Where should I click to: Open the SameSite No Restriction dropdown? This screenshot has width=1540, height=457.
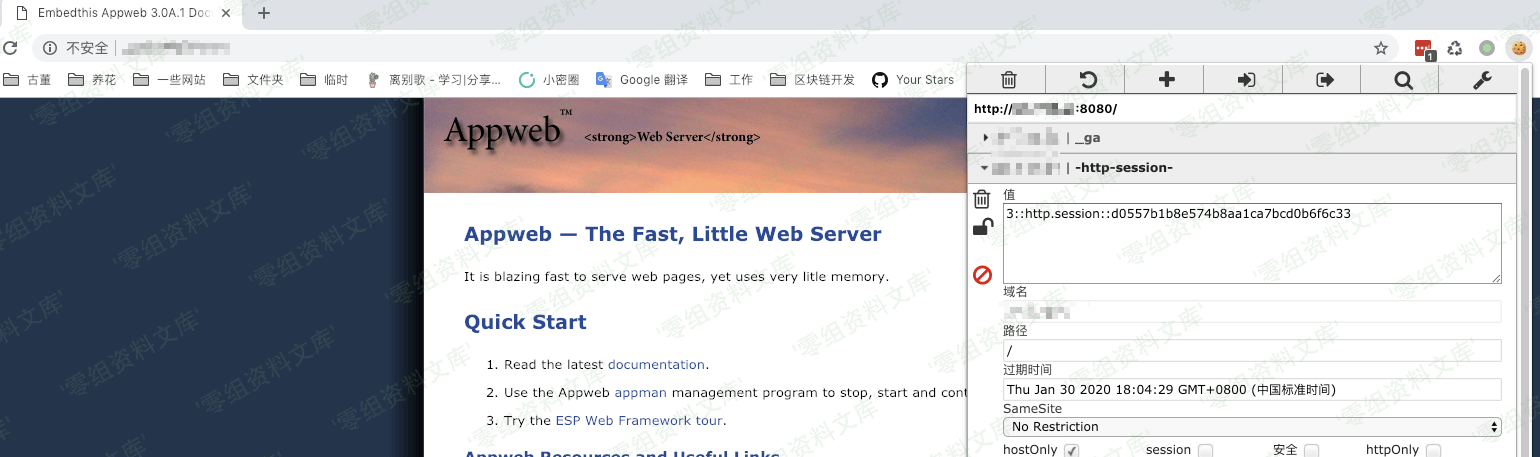click(x=1251, y=427)
